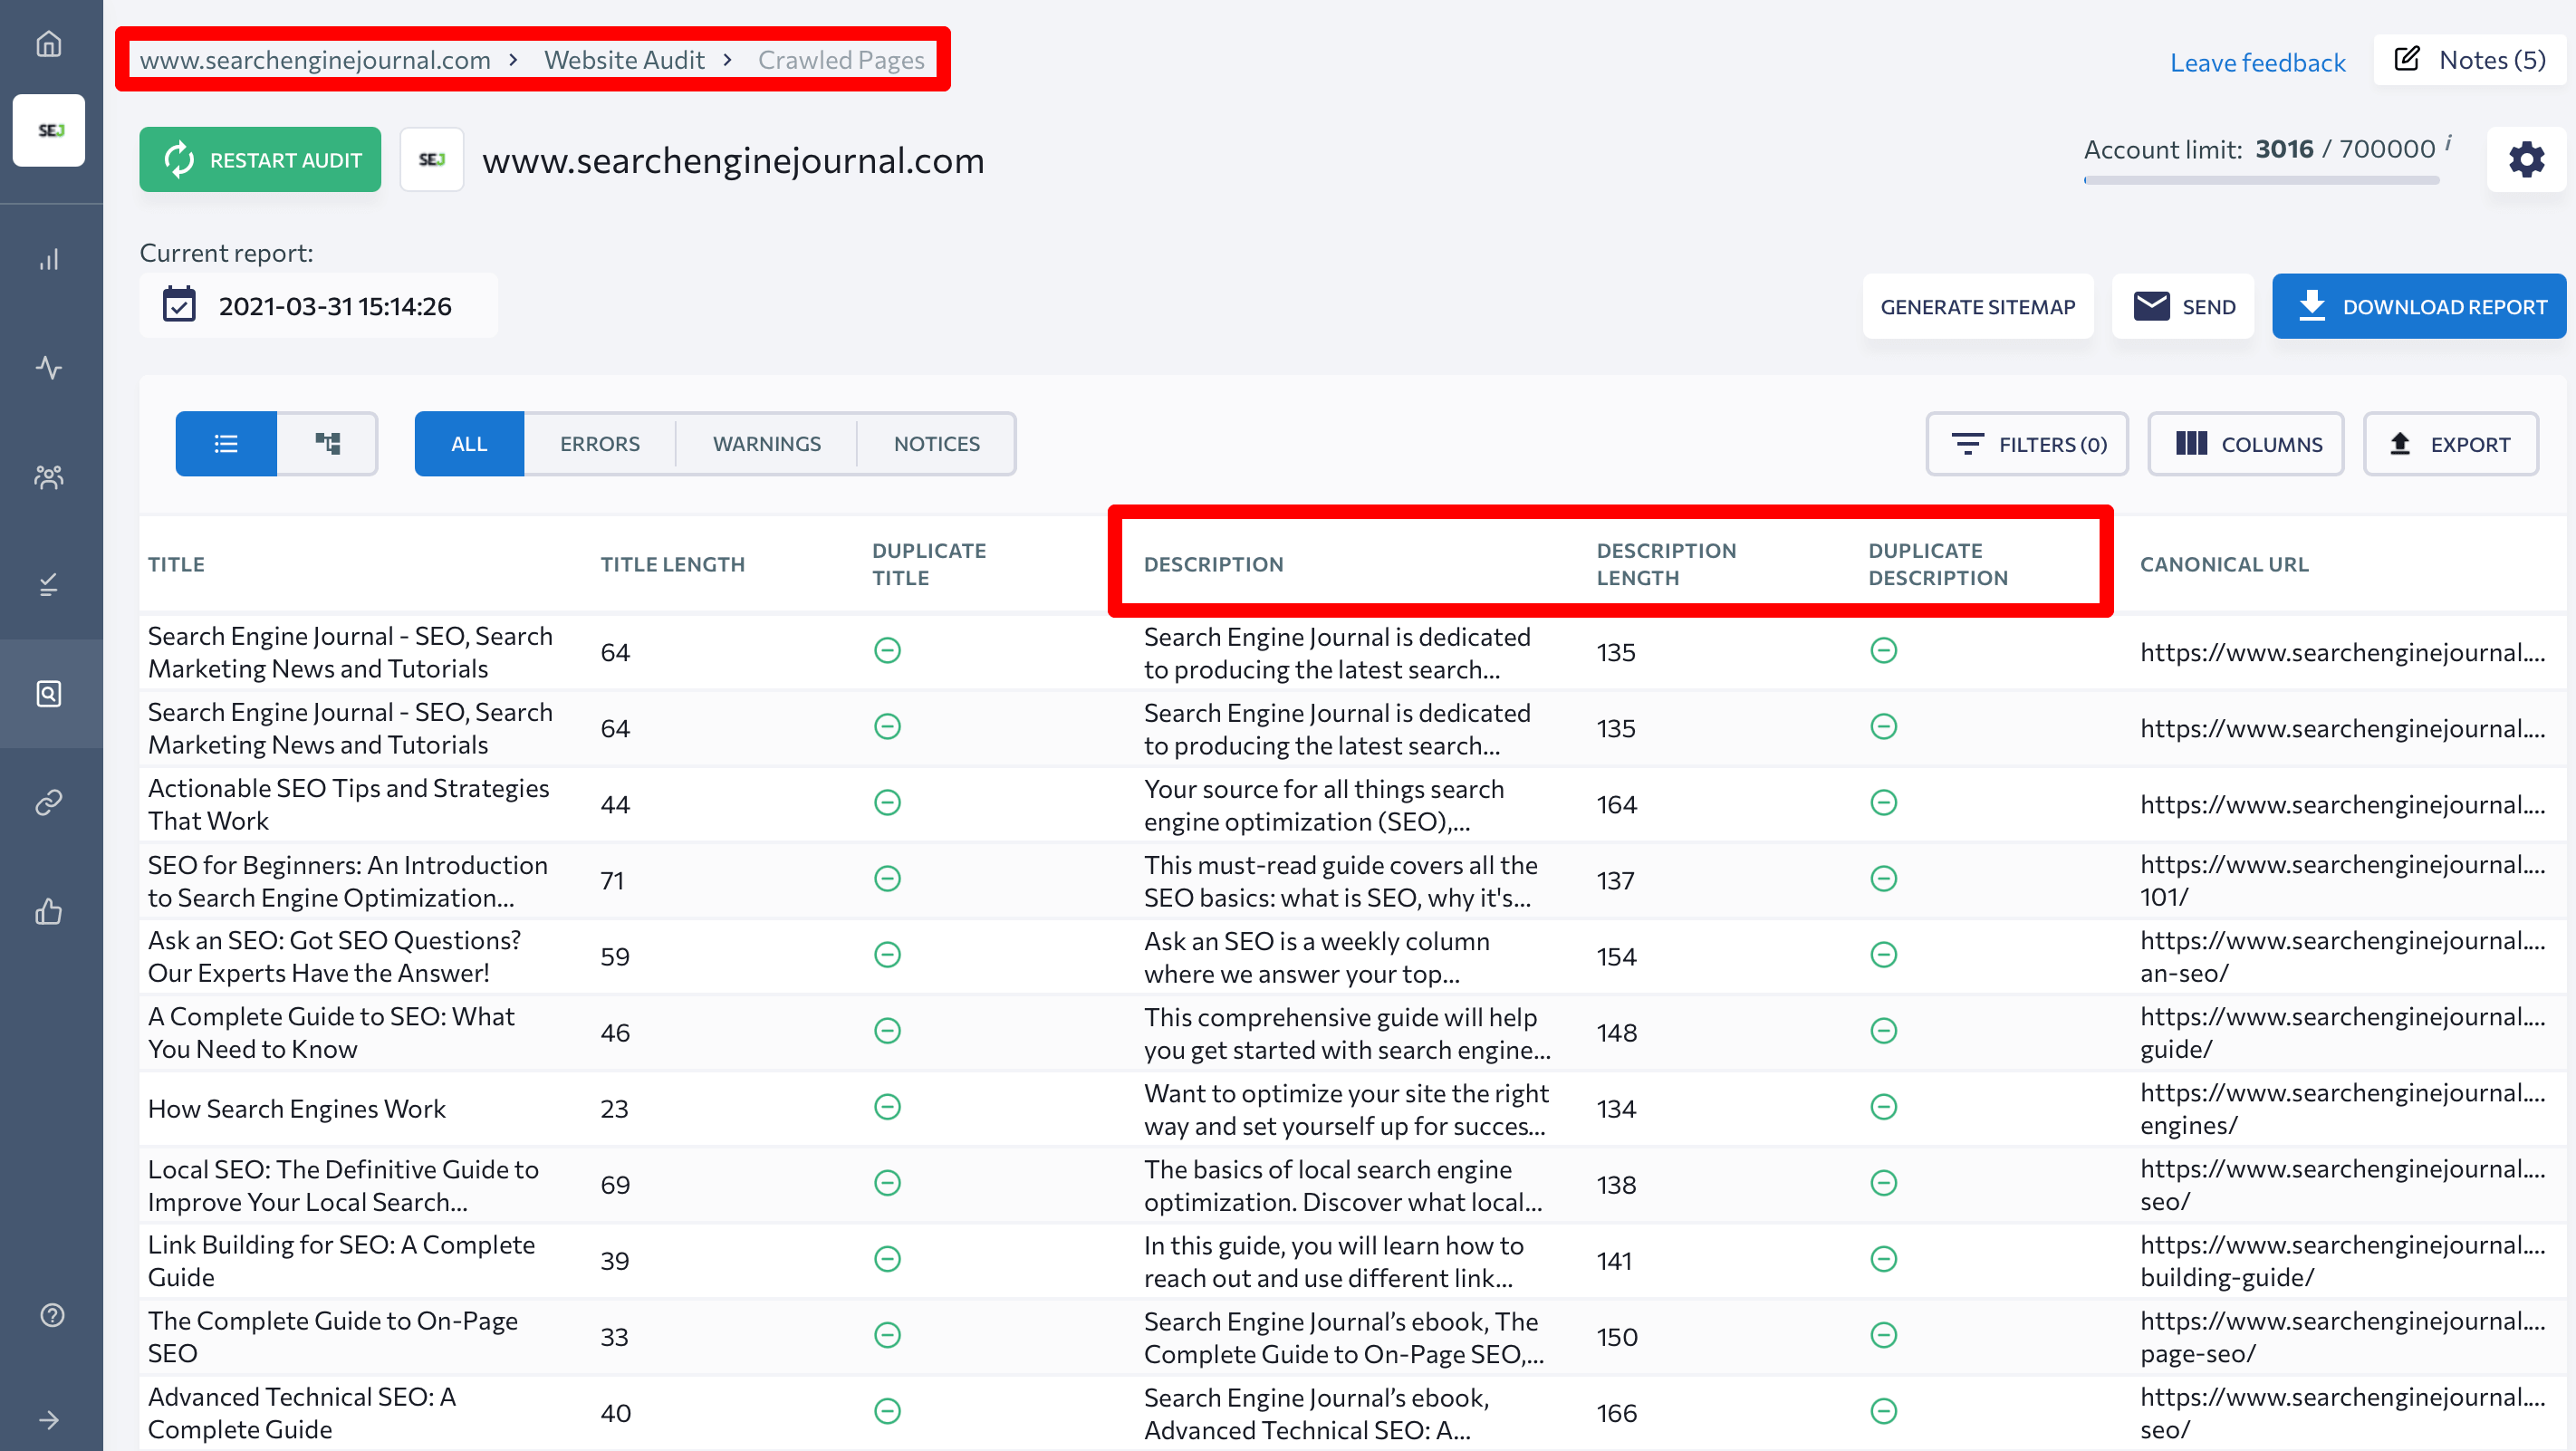Open the backlinks chain-link sidebar icon
Screen dimensions: 2576x1451
(x=49, y=802)
